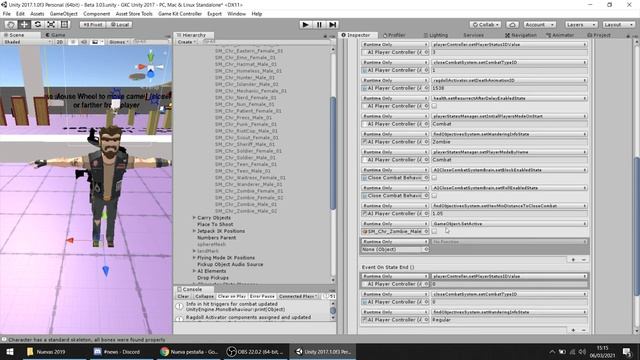Click the Inspector lock icon
Screen dimensions: 640x360
click(x=629, y=36)
